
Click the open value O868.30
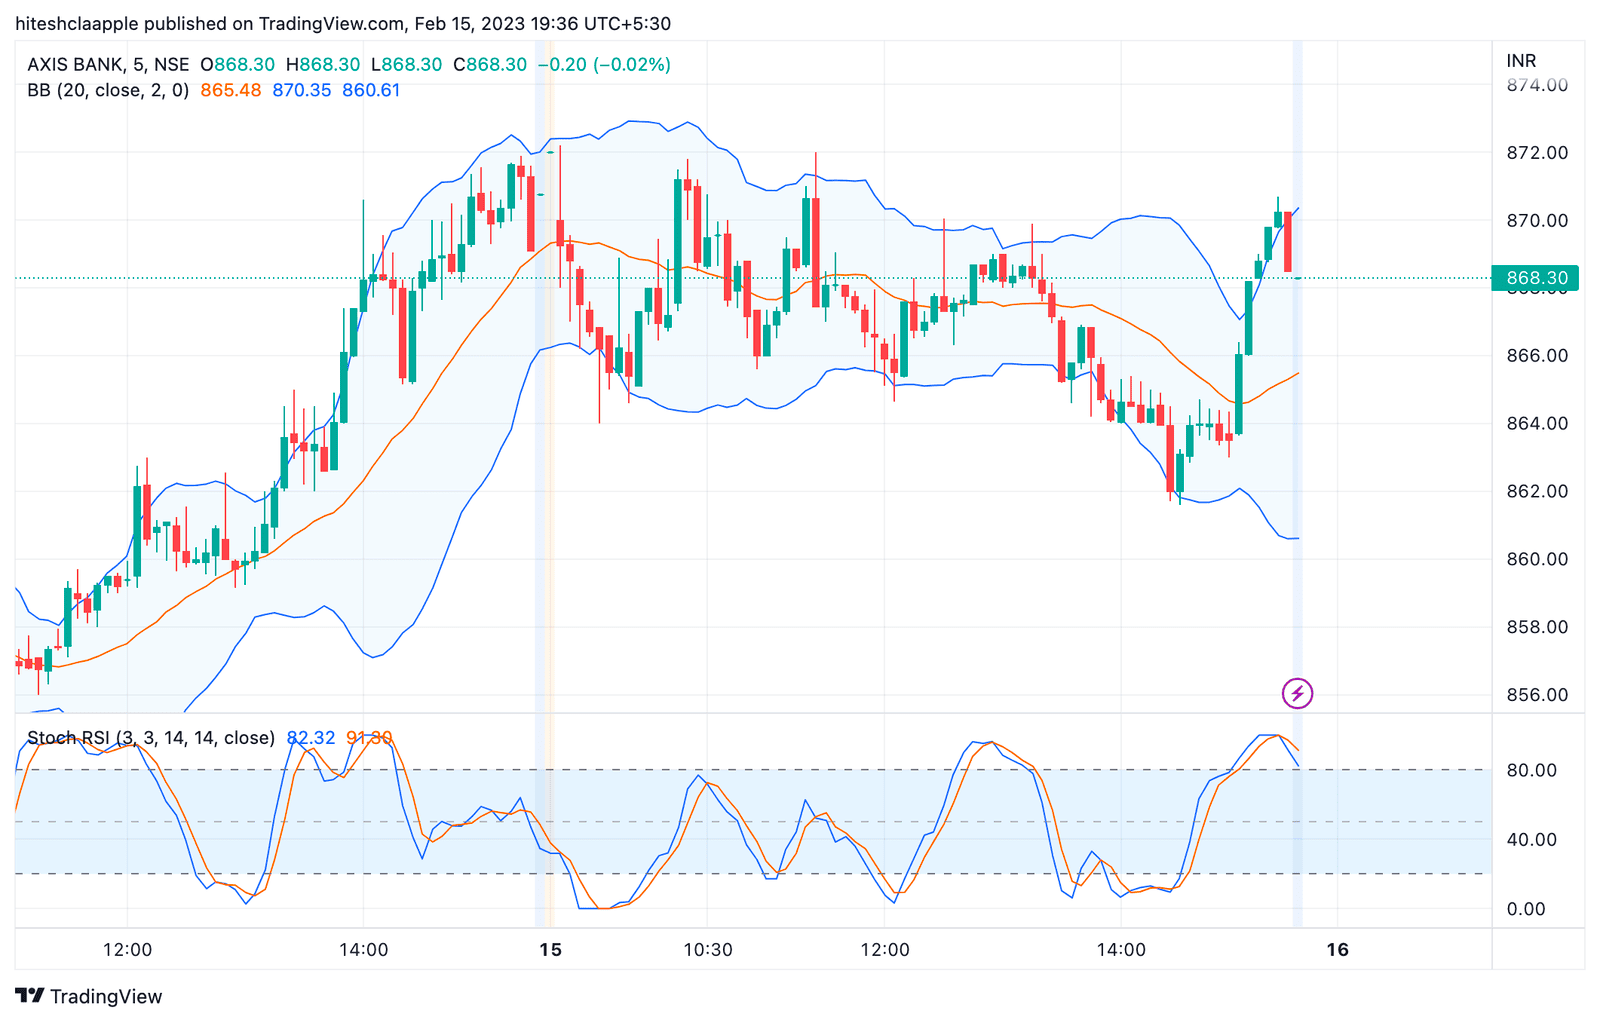pyautogui.click(x=237, y=65)
